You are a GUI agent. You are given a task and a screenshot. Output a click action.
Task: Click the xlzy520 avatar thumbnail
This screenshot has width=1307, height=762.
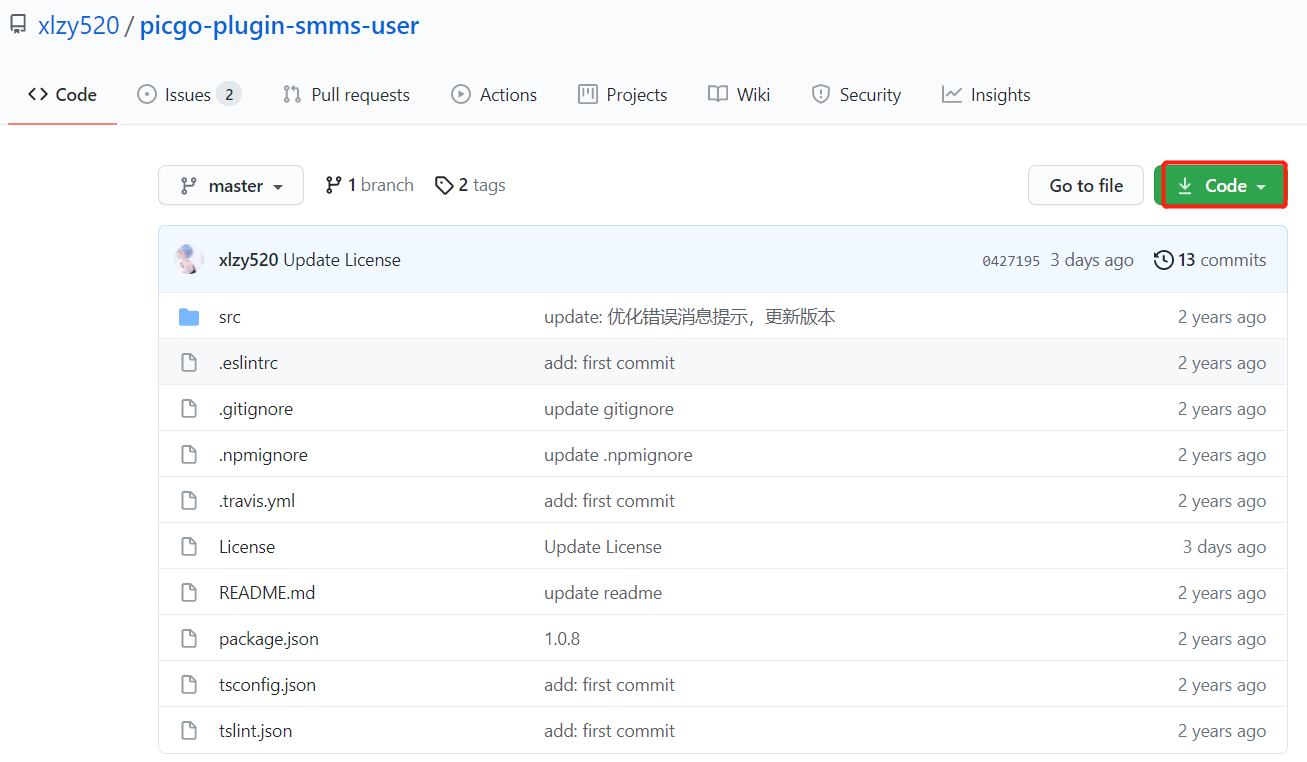tap(189, 260)
